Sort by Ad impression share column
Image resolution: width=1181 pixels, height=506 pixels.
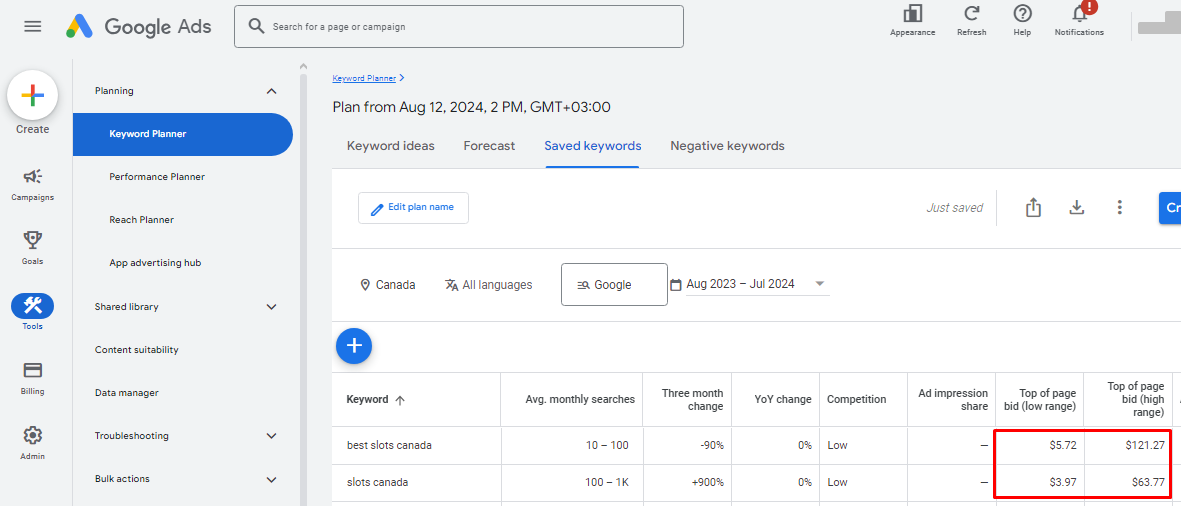[x=953, y=400]
